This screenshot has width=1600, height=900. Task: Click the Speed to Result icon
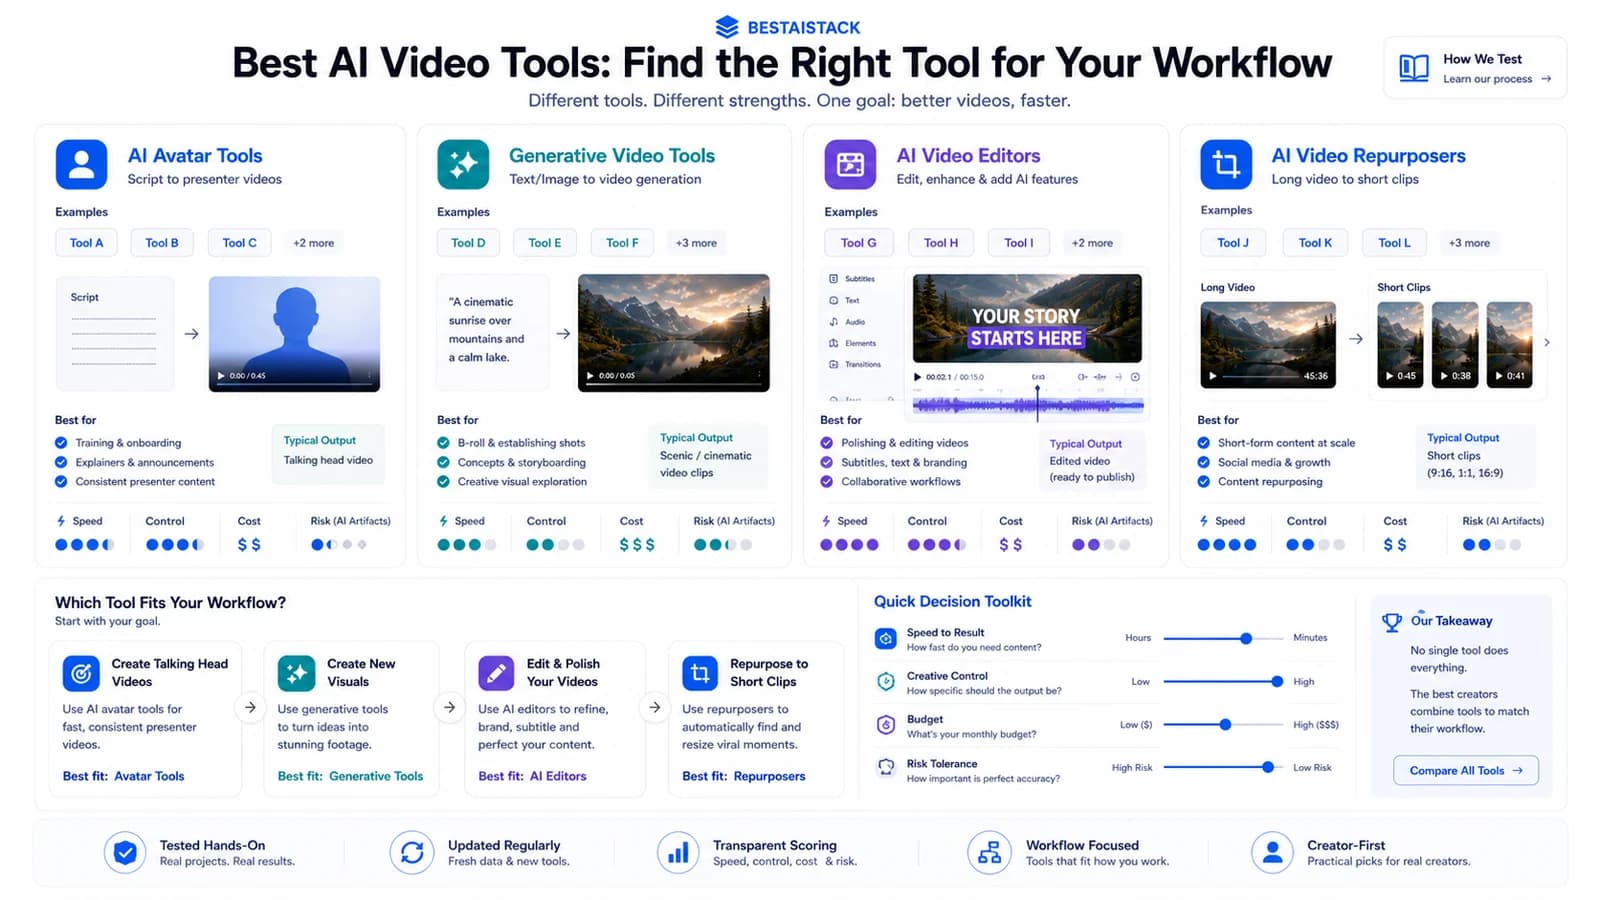[885, 638]
